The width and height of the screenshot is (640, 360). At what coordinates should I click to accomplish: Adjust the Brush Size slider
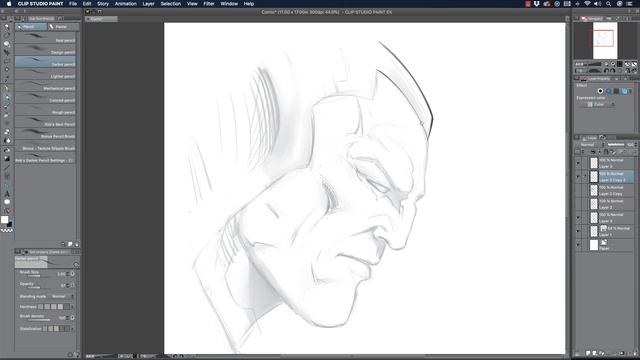(39, 276)
